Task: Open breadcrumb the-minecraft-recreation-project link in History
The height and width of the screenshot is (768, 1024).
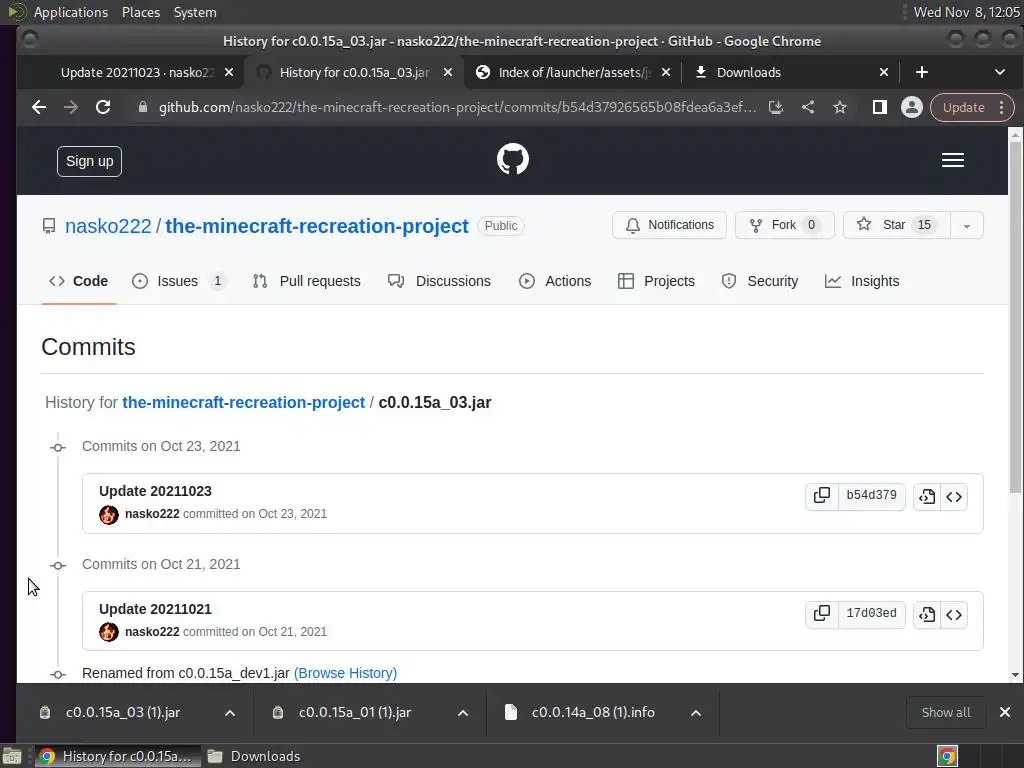Action: click(244, 402)
